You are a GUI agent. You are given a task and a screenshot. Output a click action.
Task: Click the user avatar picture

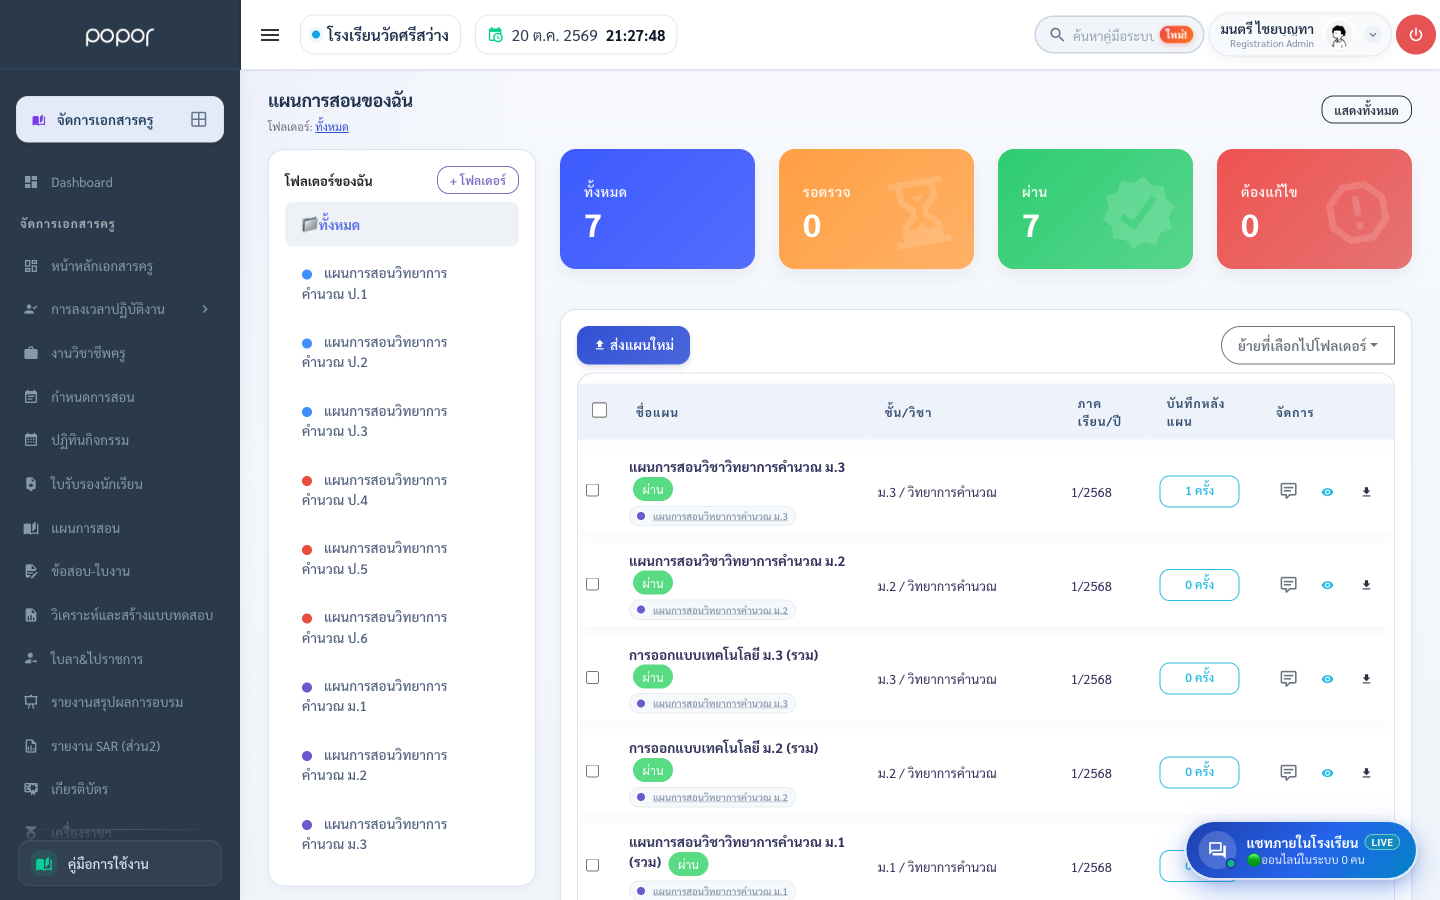[x=1339, y=35]
